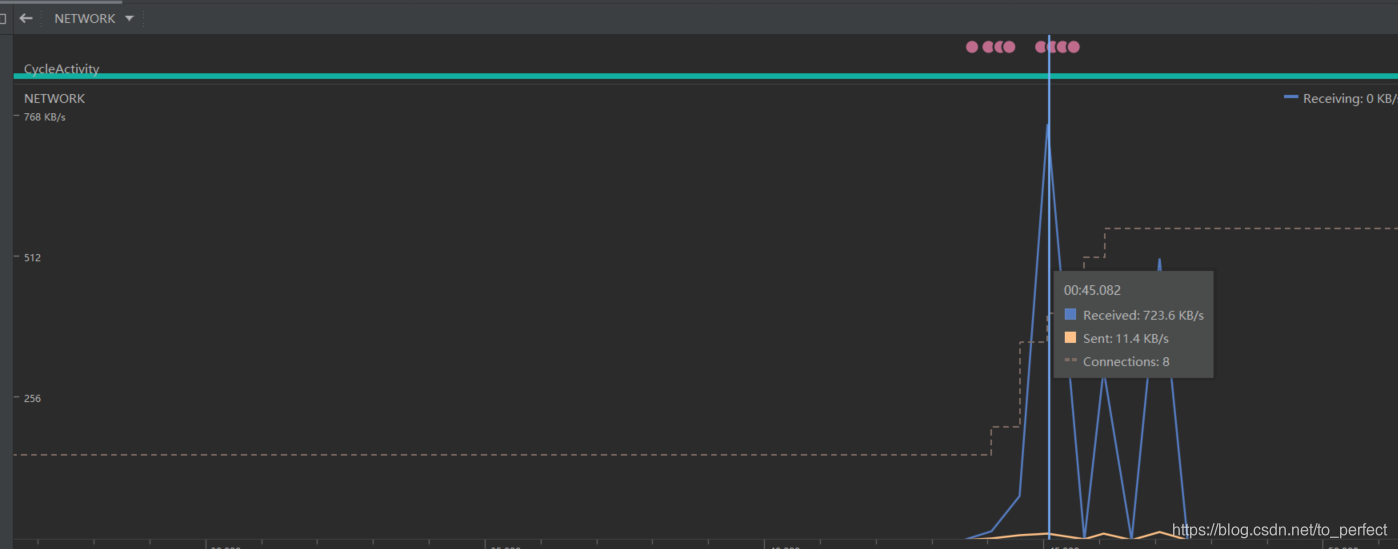Click the Sent 11.4 KB/s value
Screen dimensions: 1398x549
pyautogui.click(x=1126, y=338)
